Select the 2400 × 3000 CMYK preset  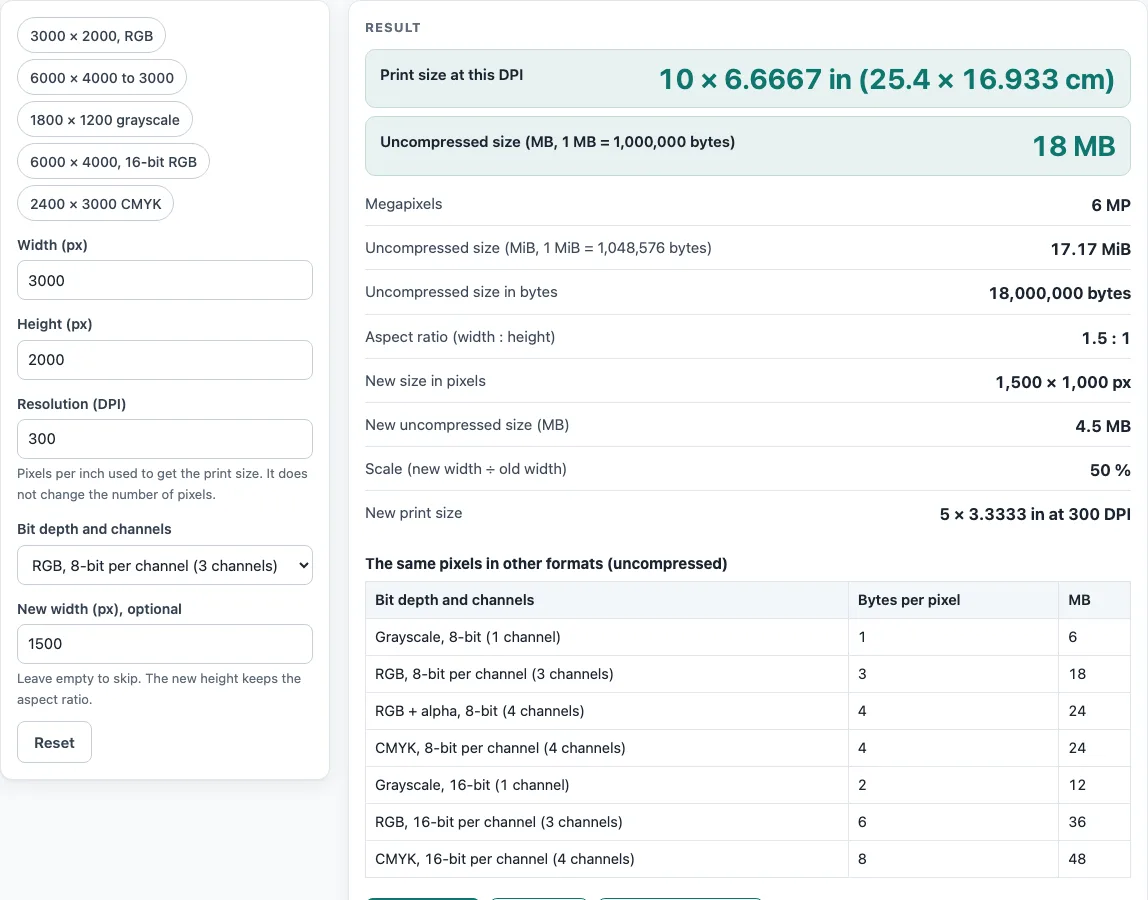95,204
